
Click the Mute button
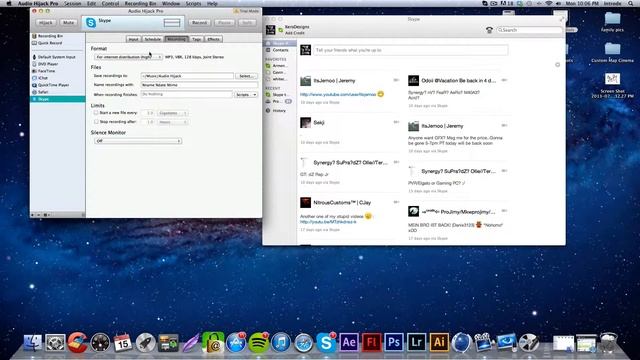pos(69,23)
